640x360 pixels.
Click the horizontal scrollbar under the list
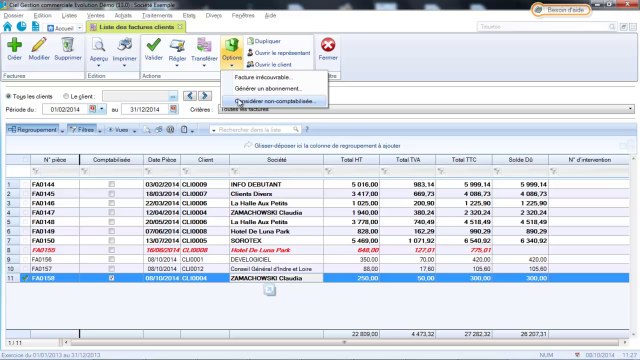point(345,342)
